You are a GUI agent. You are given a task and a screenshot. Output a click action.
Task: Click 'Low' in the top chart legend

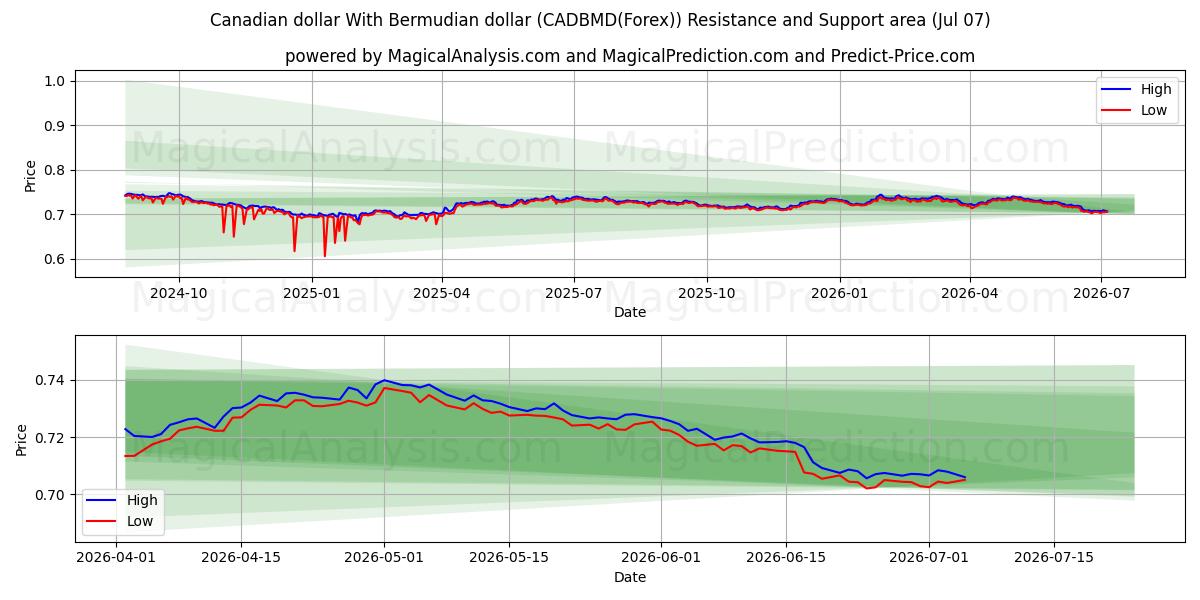coord(1155,110)
